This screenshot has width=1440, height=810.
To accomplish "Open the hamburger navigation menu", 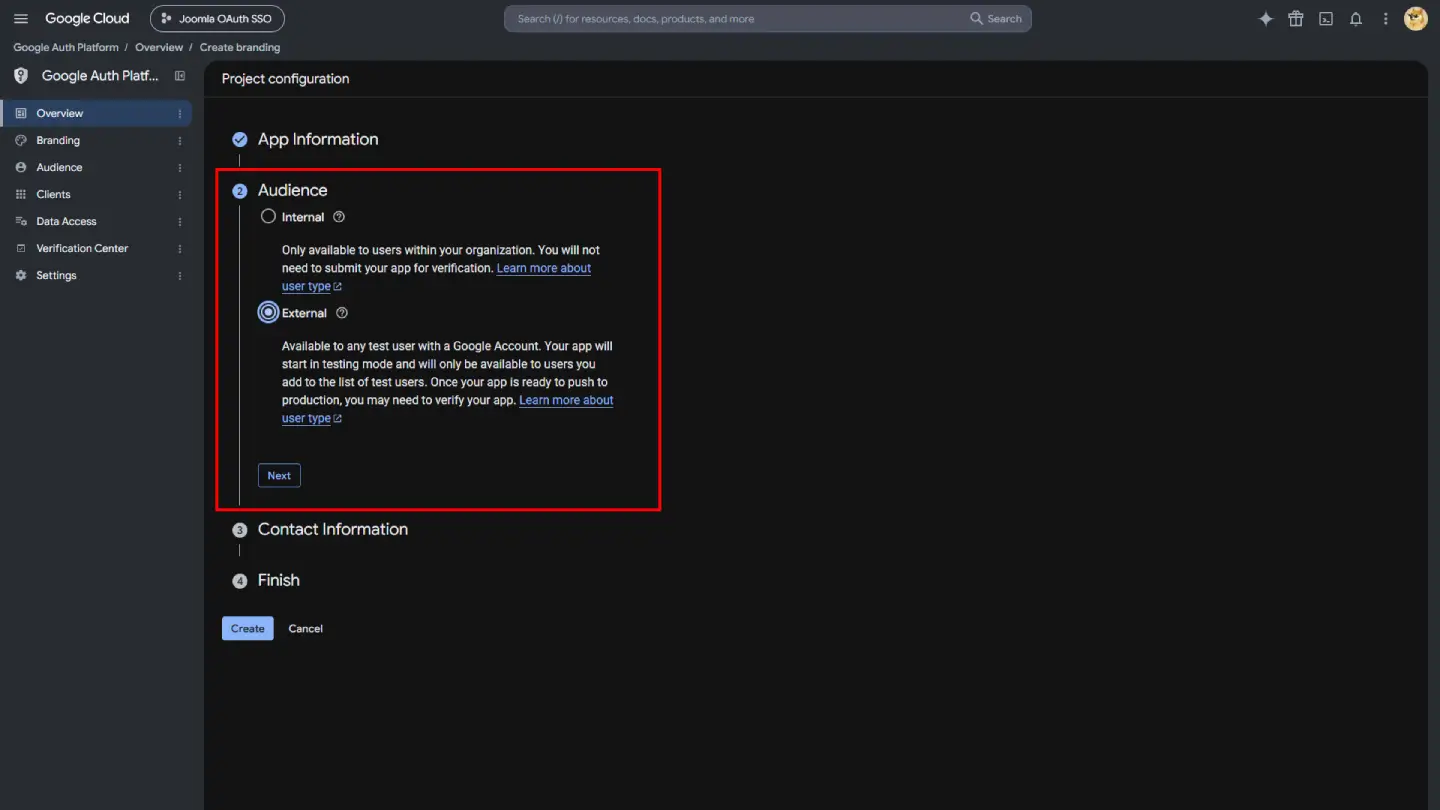I will (x=21, y=19).
